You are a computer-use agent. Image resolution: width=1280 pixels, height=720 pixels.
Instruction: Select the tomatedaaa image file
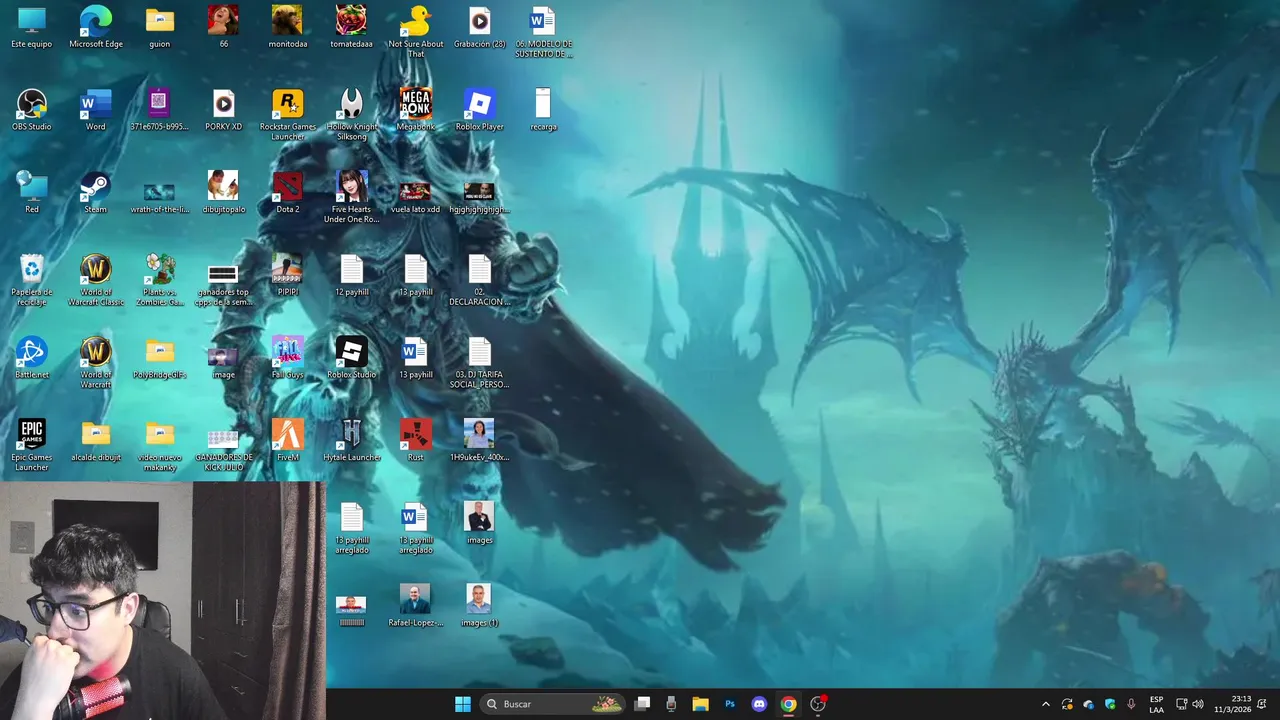point(352,27)
